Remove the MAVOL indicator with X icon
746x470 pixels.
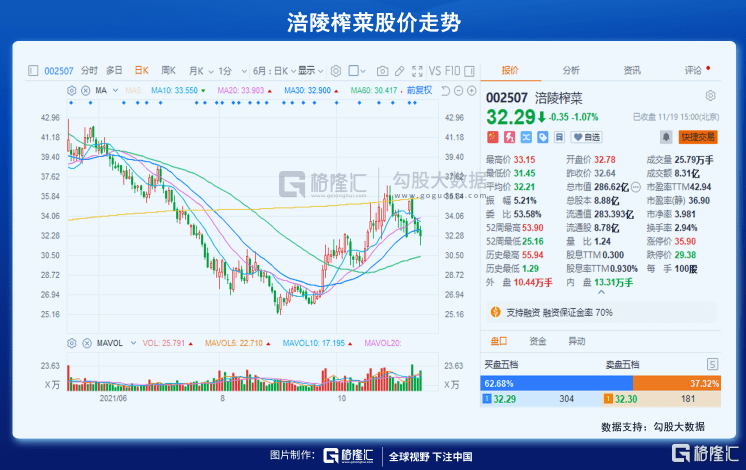pos(87,343)
